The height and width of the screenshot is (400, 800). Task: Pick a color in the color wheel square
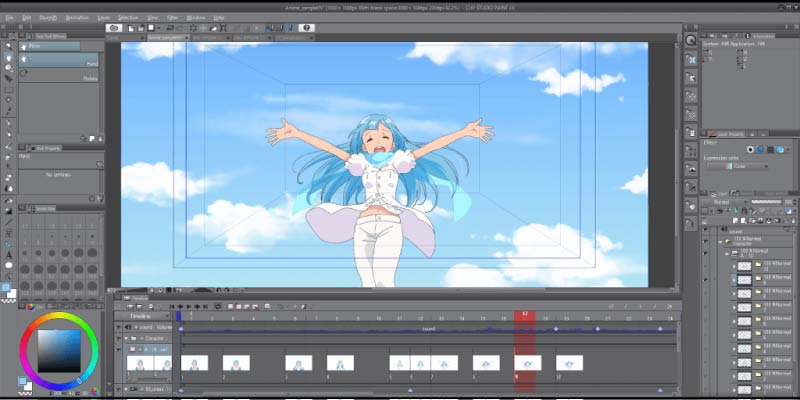pos(59,352)
